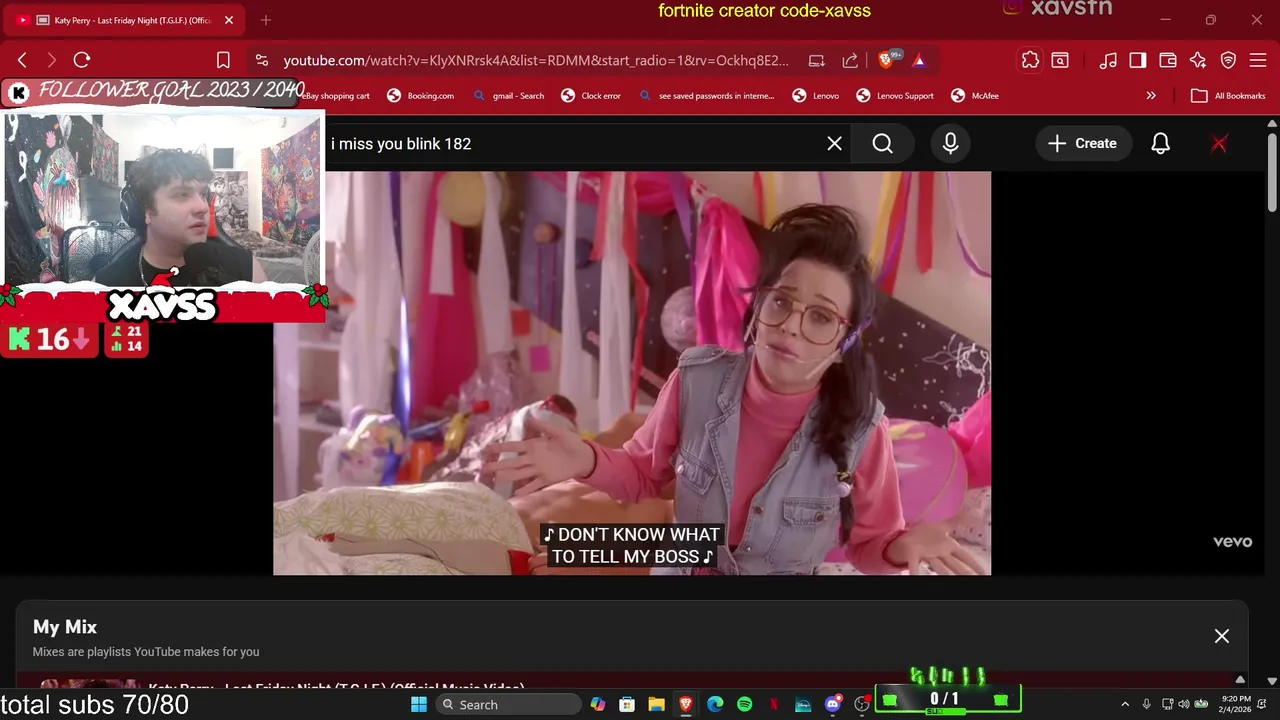Image resolution: width=1280 pixels, height=720 pixels.
Task: Open the clock showing 9:20 PM
Action: tap(1237, 704)
